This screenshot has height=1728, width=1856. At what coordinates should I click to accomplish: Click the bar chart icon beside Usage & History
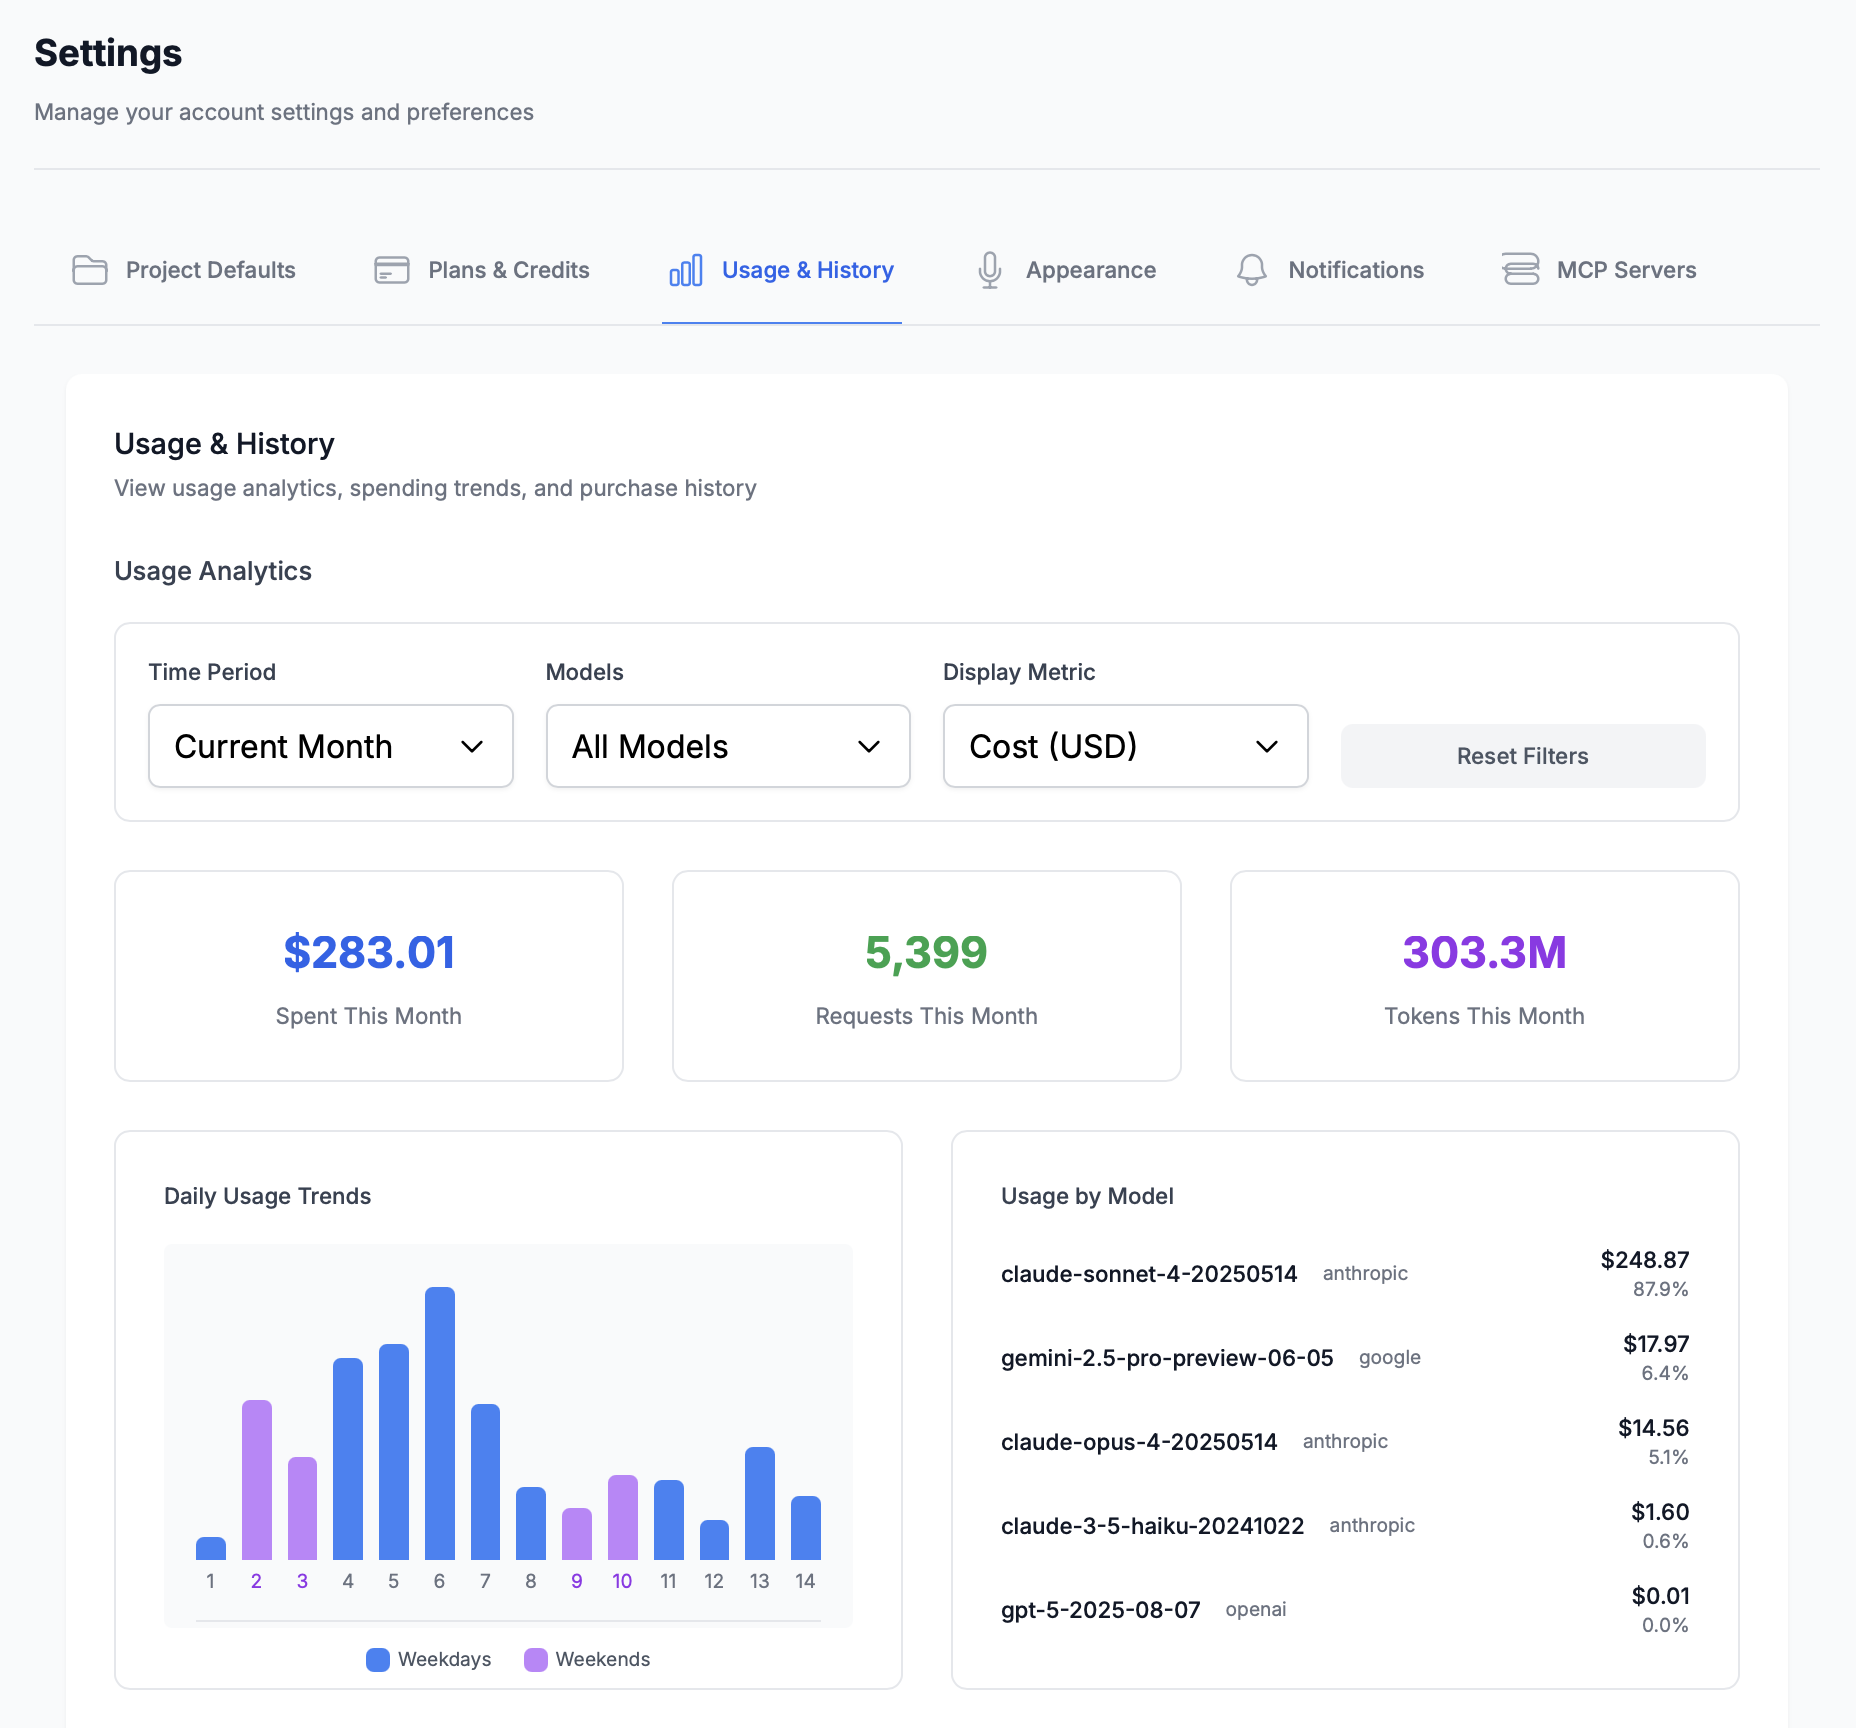684,270
